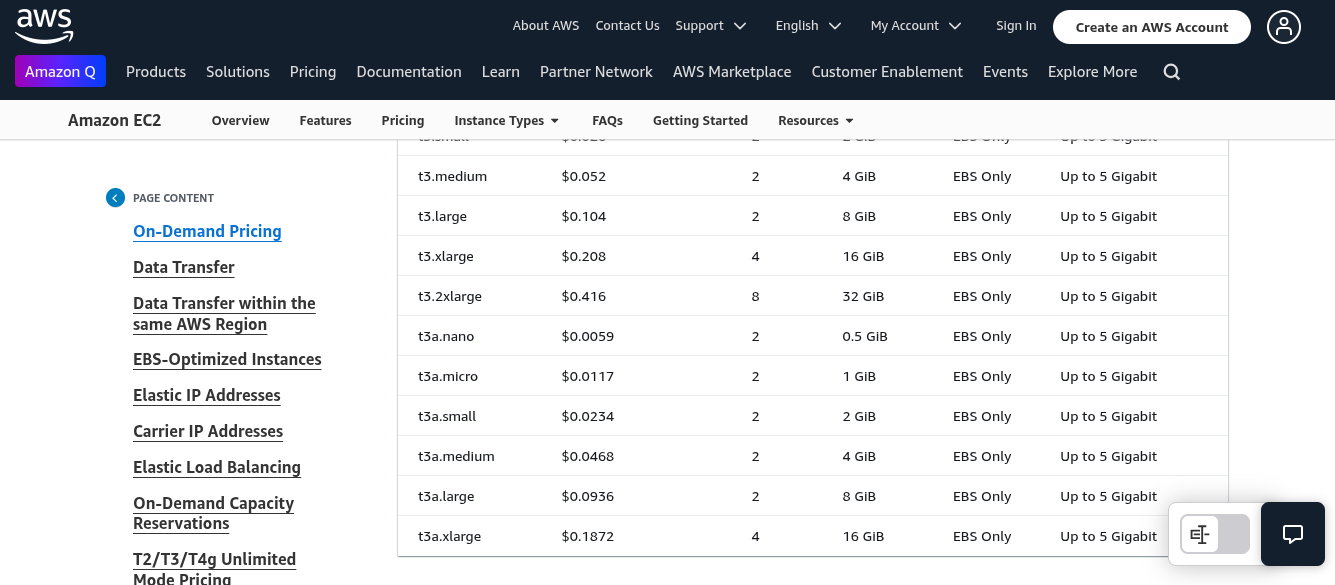Open Elastic Load Balancing section link
The width and height of the screenshot is (1335, 585).
point(217,467)
